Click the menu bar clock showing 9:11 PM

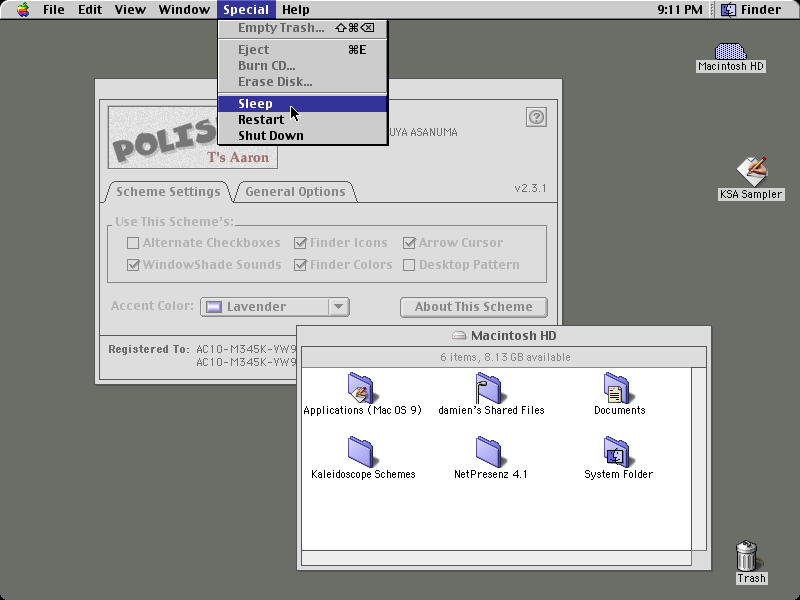(680, 10)
